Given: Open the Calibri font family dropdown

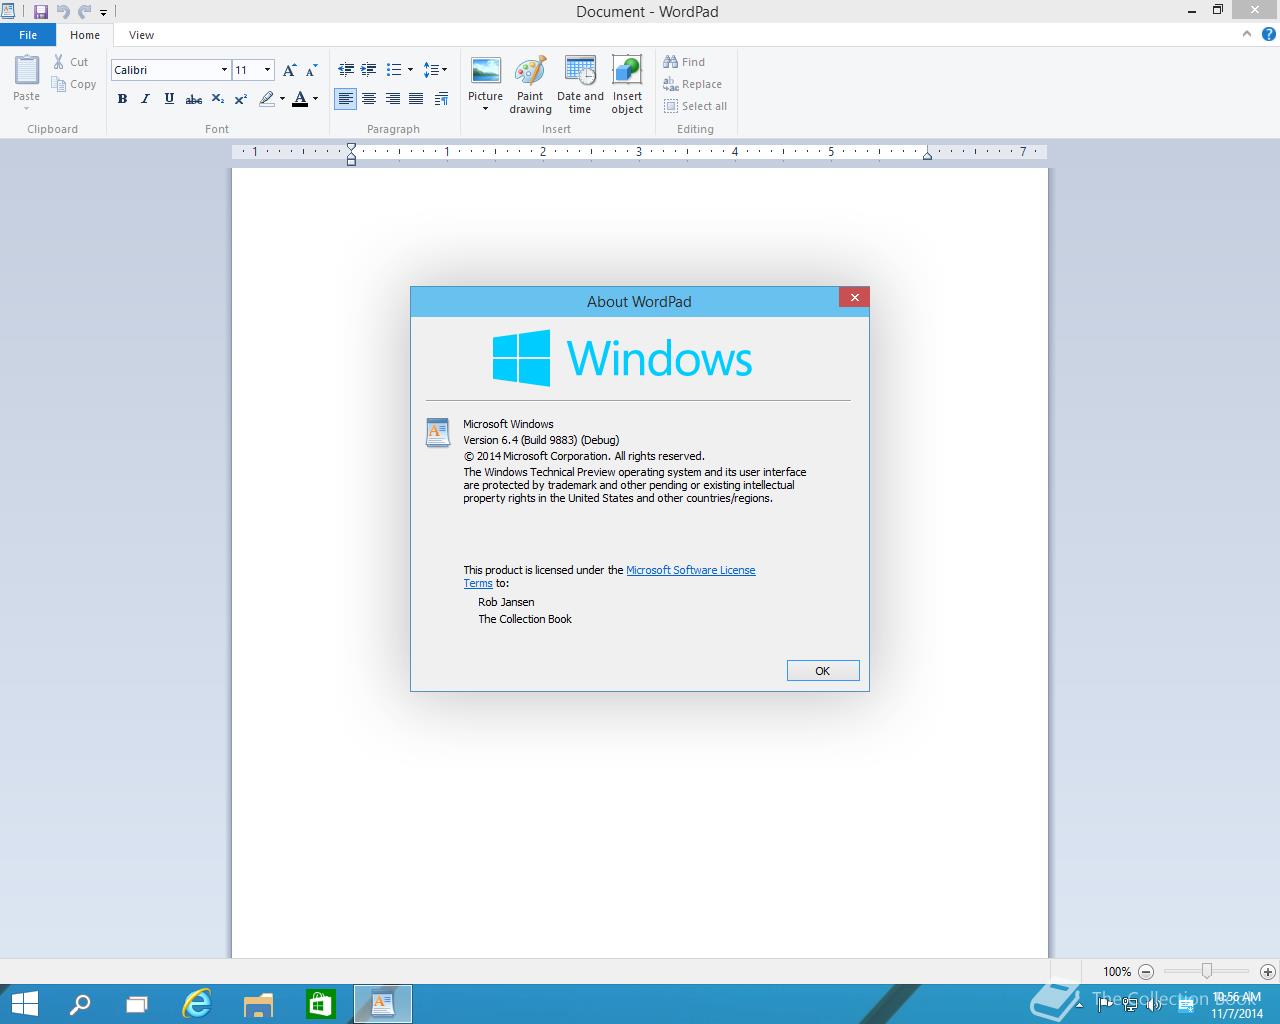Looking at the screenshot, I should 224,70.
